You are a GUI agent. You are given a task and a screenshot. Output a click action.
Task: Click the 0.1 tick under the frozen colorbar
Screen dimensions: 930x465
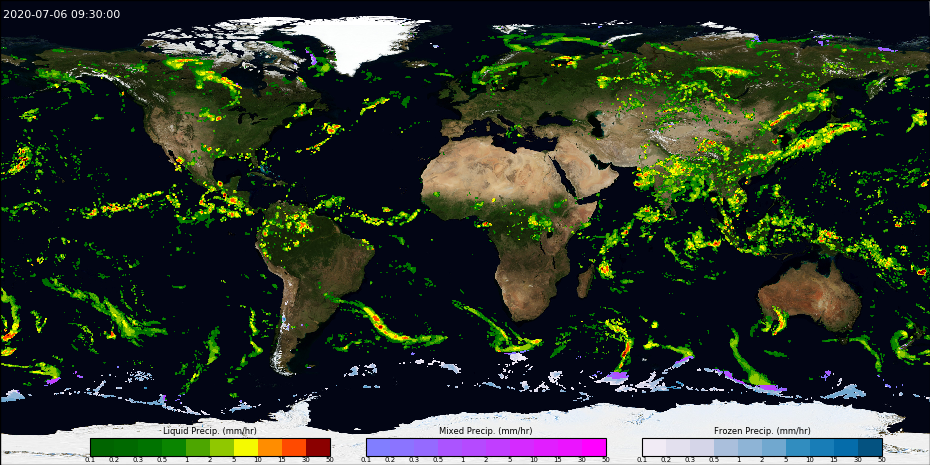[x=642, y=460]
